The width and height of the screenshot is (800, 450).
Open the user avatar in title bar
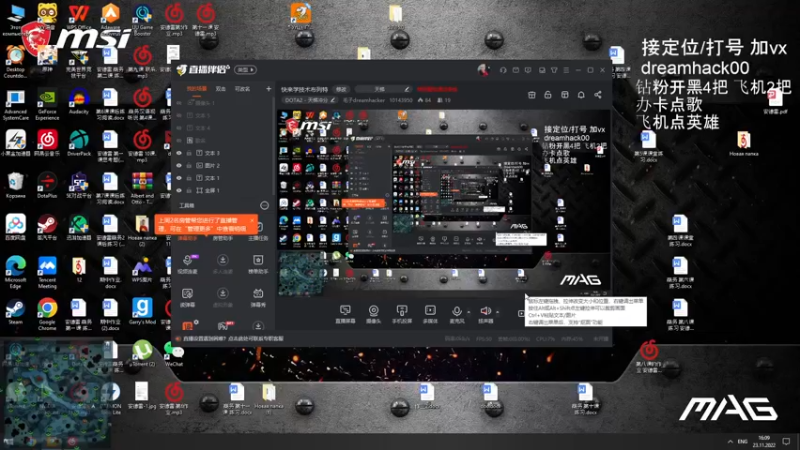coord(483,70)
